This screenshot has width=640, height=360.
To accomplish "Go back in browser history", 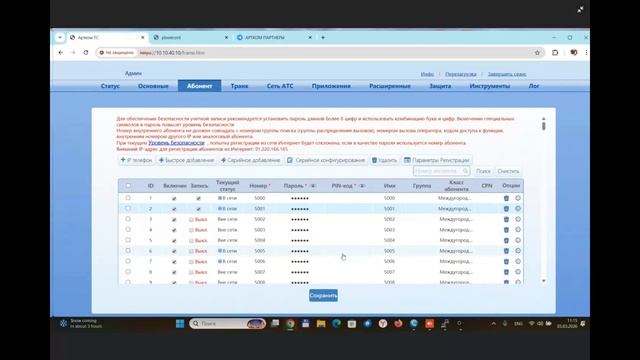I will click(x=60, y=53).
